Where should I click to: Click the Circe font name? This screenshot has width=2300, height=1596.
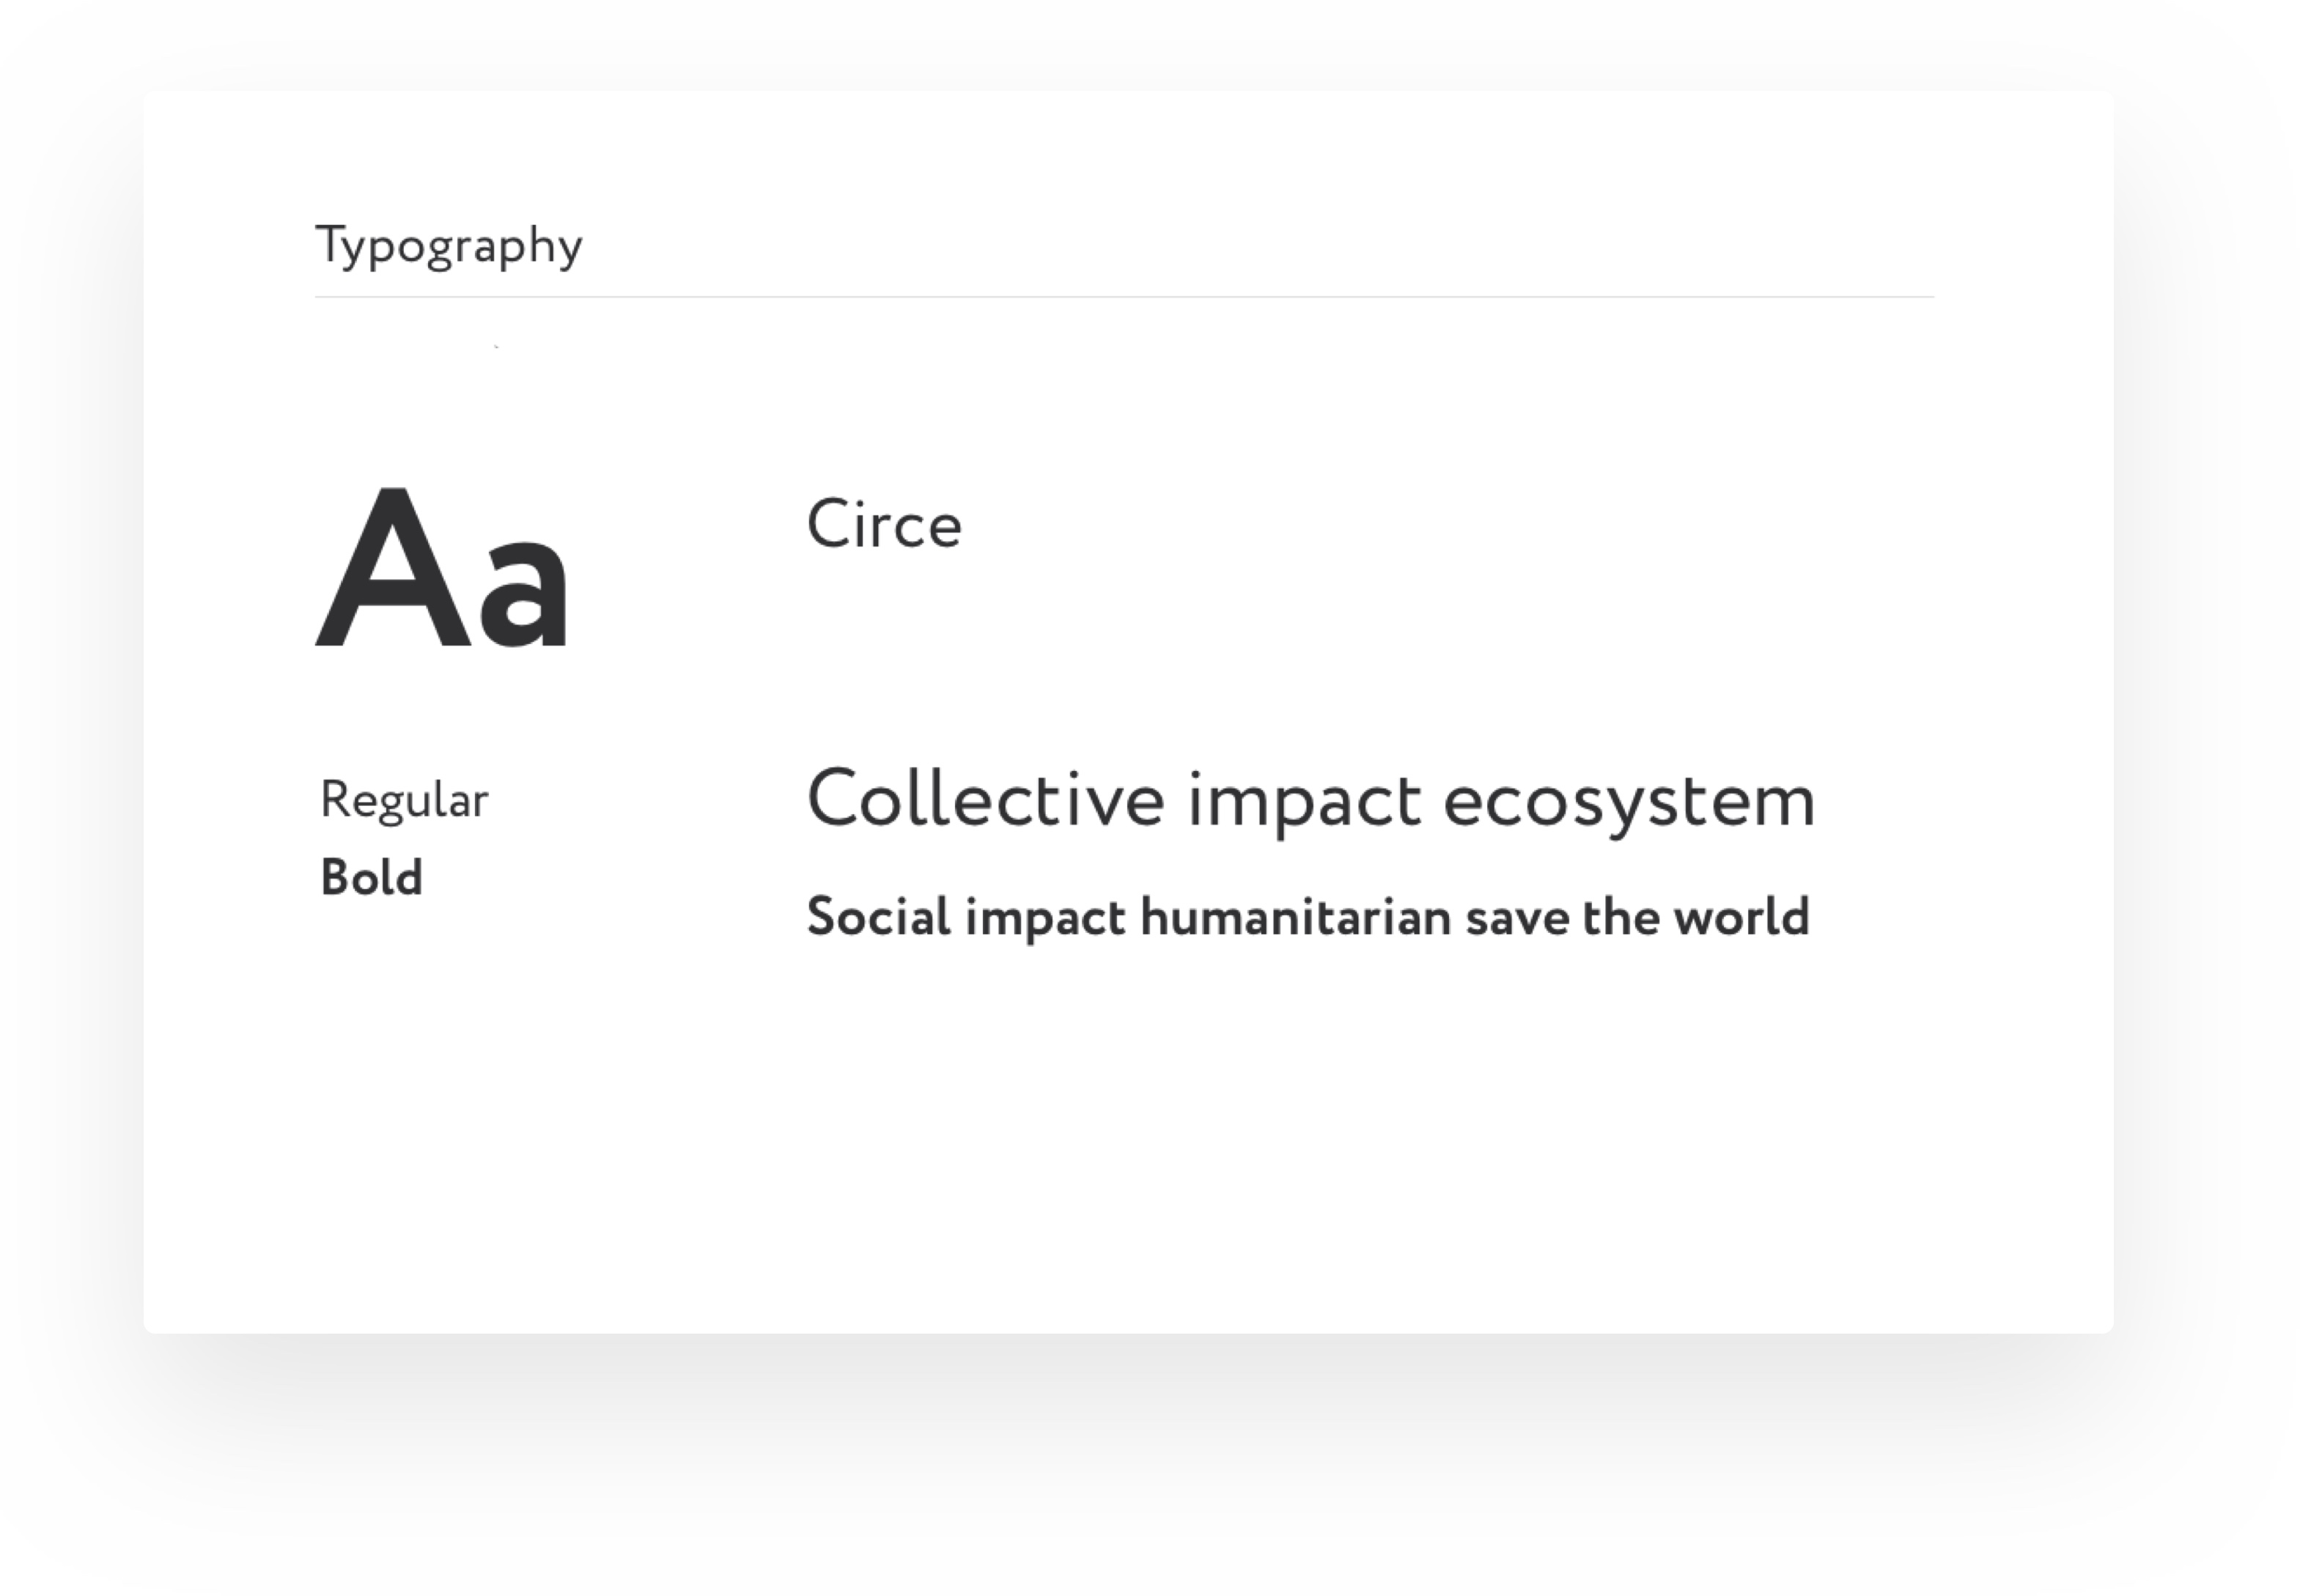coord(884,525)
